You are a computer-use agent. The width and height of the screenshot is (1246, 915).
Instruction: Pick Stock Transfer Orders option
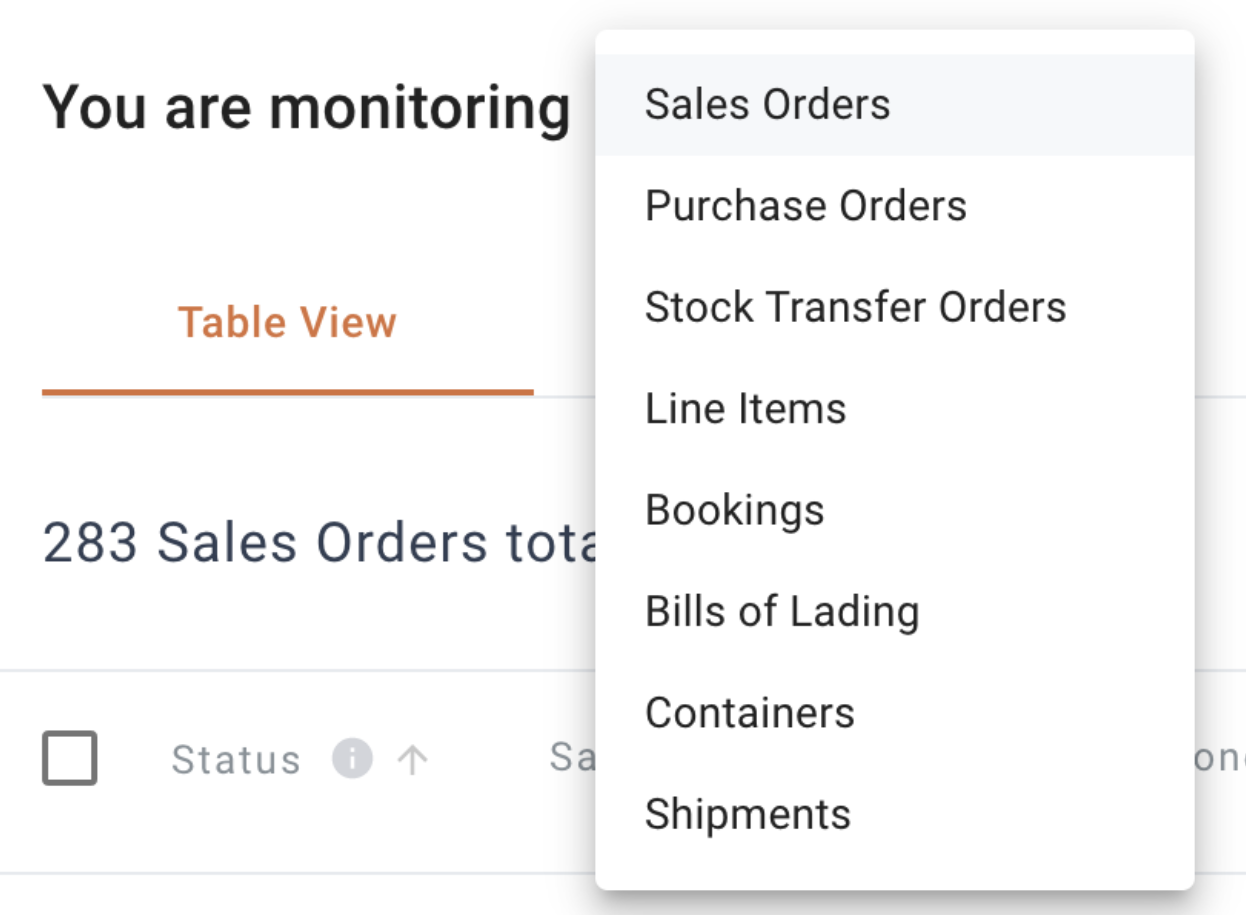tap(895, 307)
